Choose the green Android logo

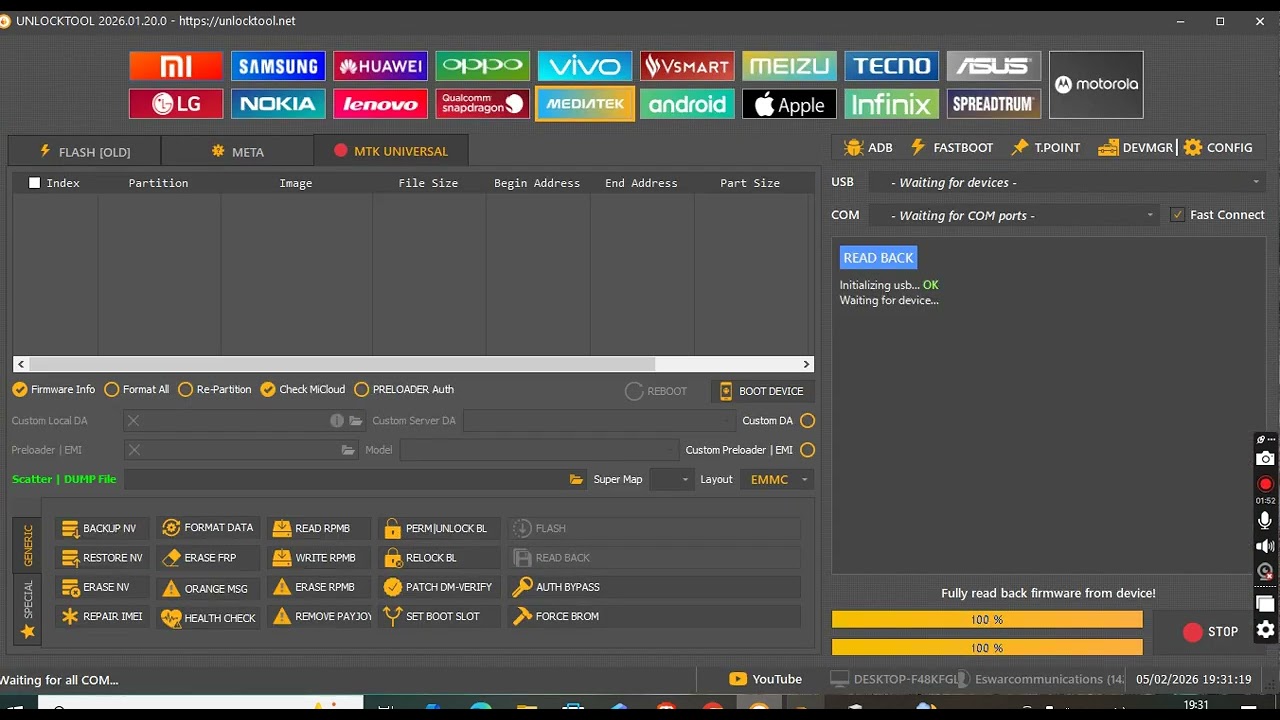click(687, 104)
